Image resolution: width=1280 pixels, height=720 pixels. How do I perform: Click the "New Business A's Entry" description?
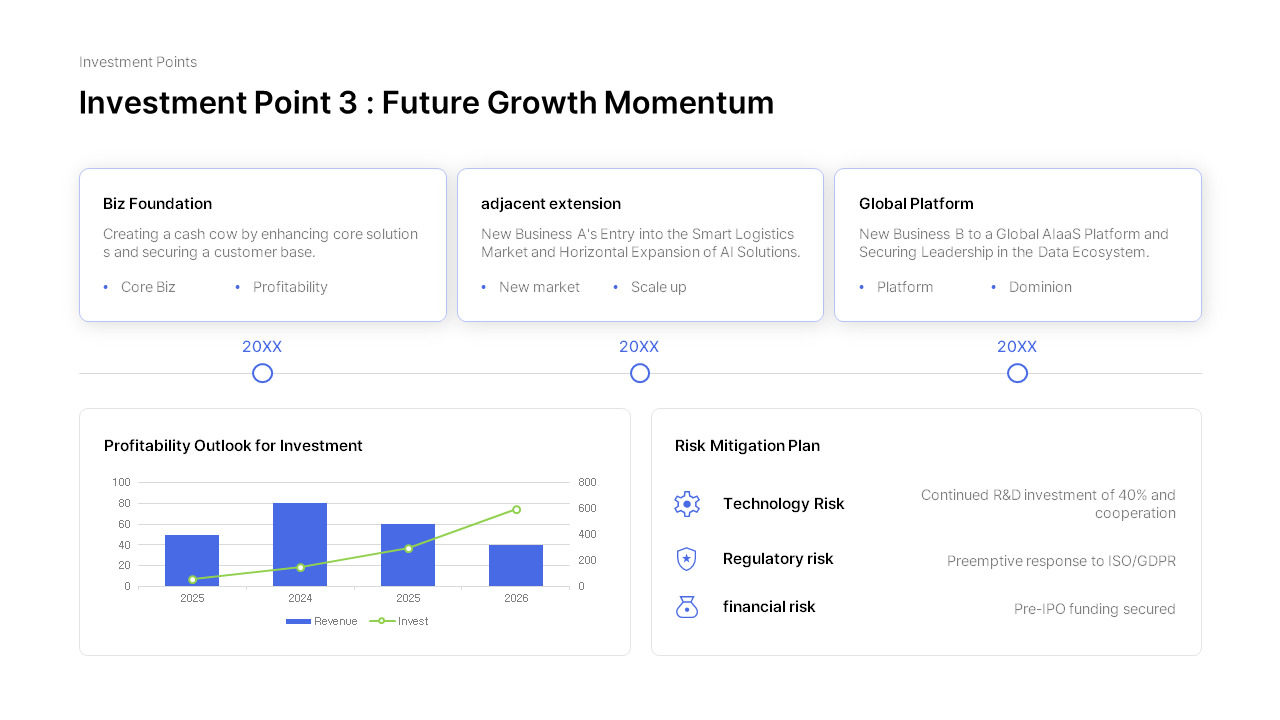tap(641, 243)
